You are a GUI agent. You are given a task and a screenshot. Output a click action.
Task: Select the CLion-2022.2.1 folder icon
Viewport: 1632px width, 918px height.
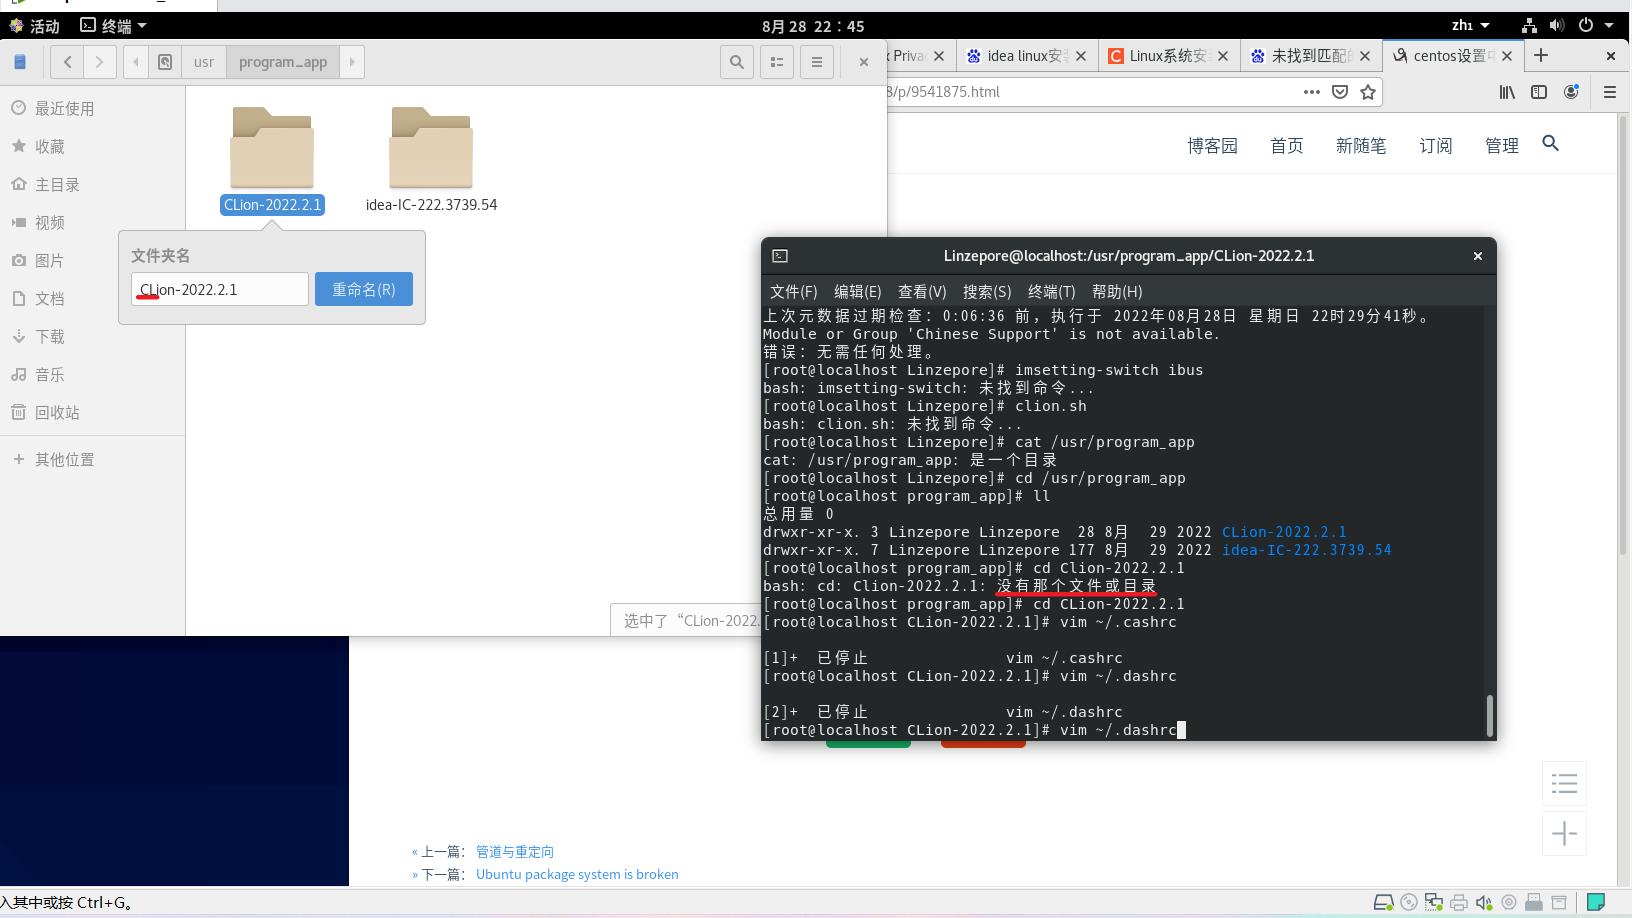(272, 148)
